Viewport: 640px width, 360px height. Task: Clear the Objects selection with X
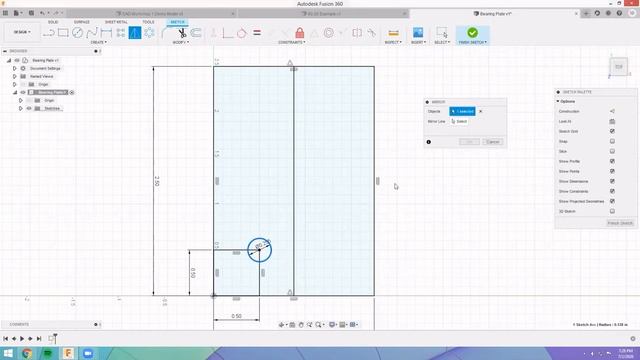480,111
